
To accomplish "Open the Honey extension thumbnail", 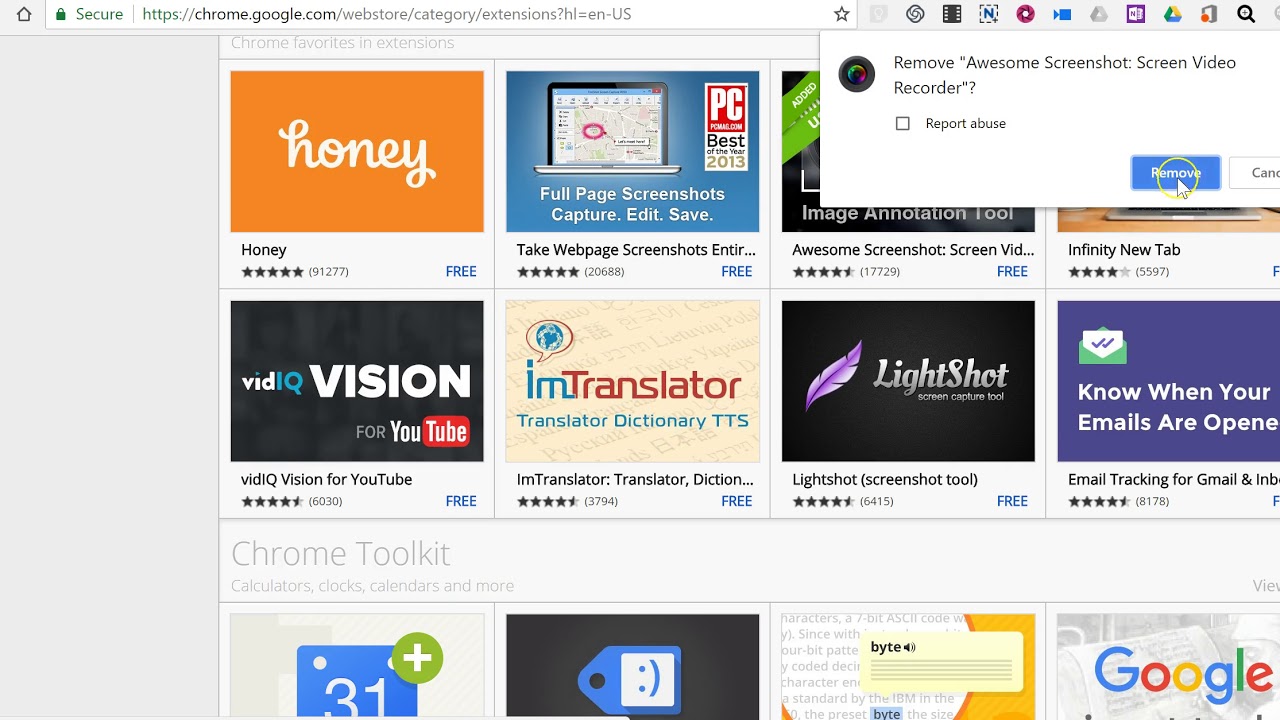I will click(357, 151).
